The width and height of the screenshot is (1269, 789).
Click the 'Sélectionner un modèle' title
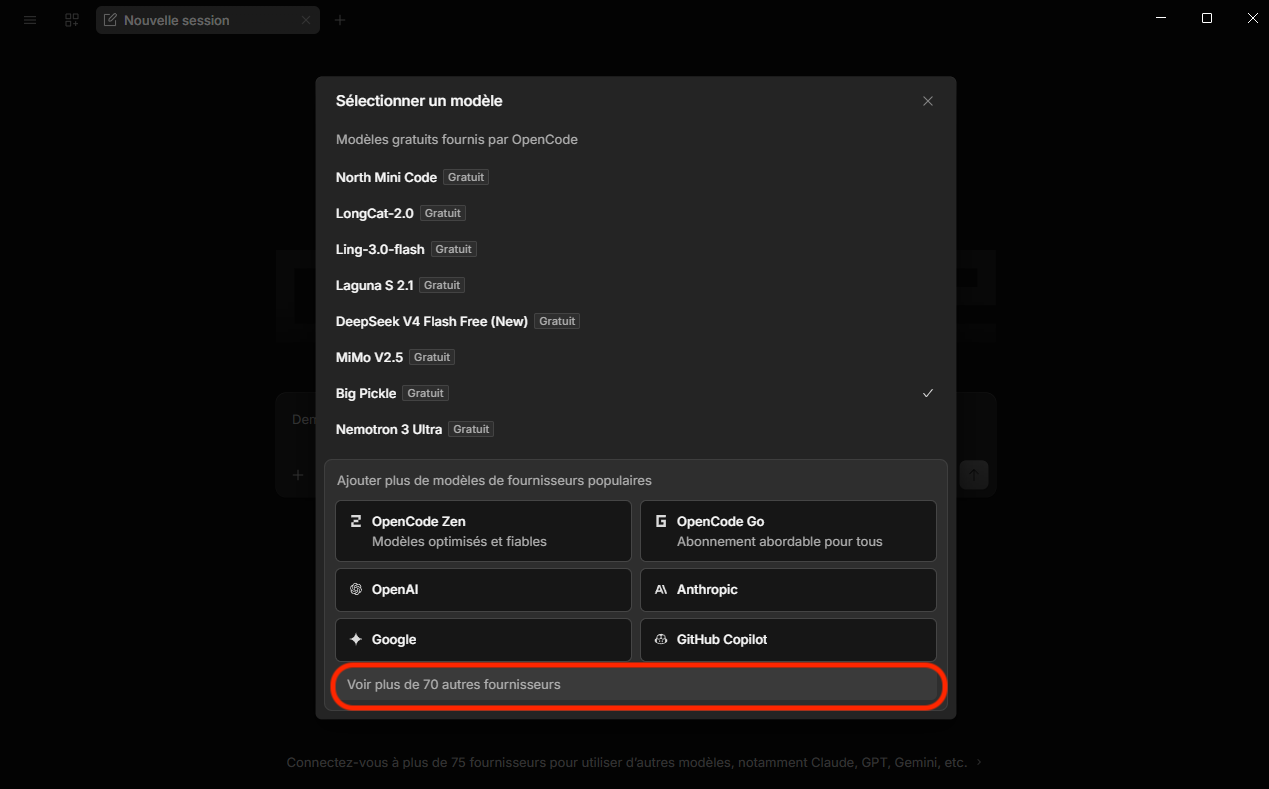click(x=419, y=101)
